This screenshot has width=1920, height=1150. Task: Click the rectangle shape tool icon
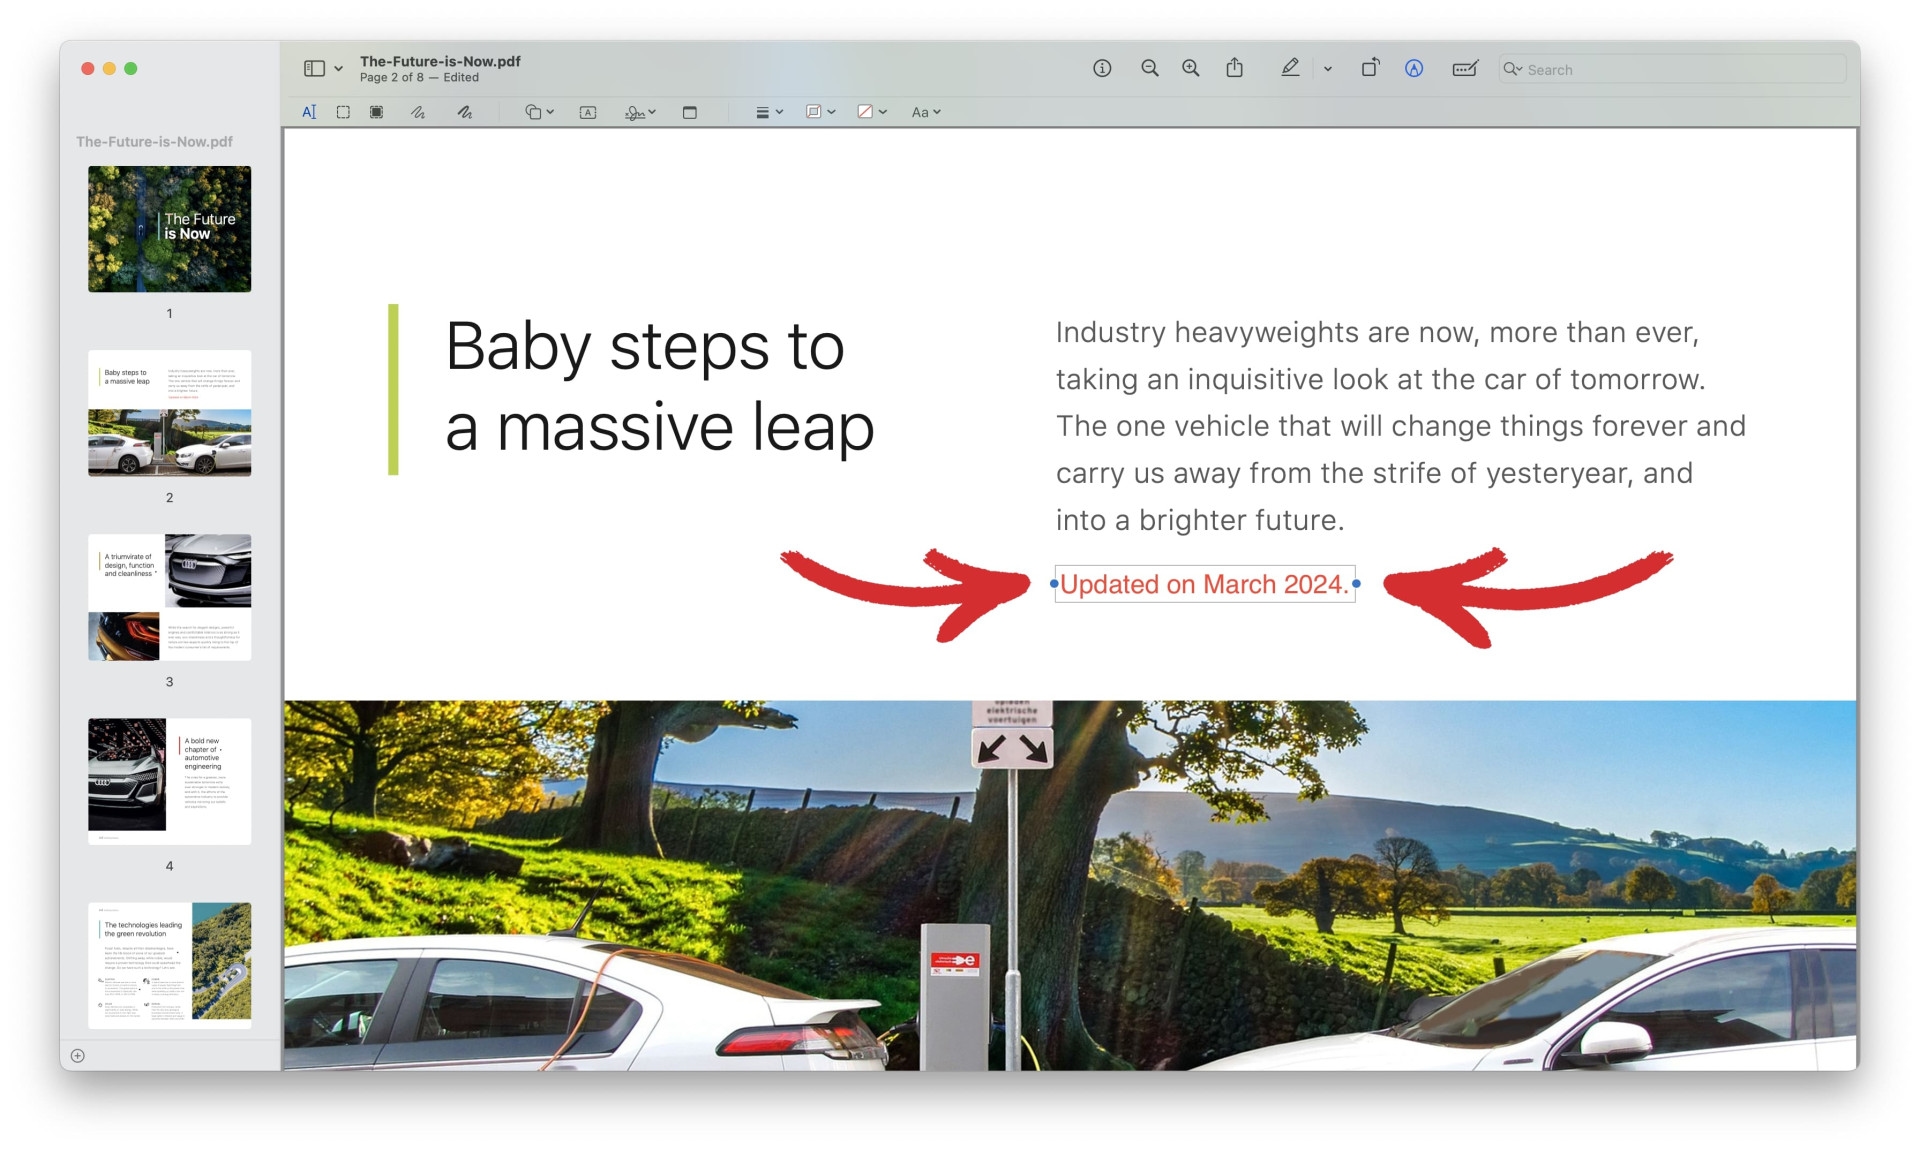[690, 111]
